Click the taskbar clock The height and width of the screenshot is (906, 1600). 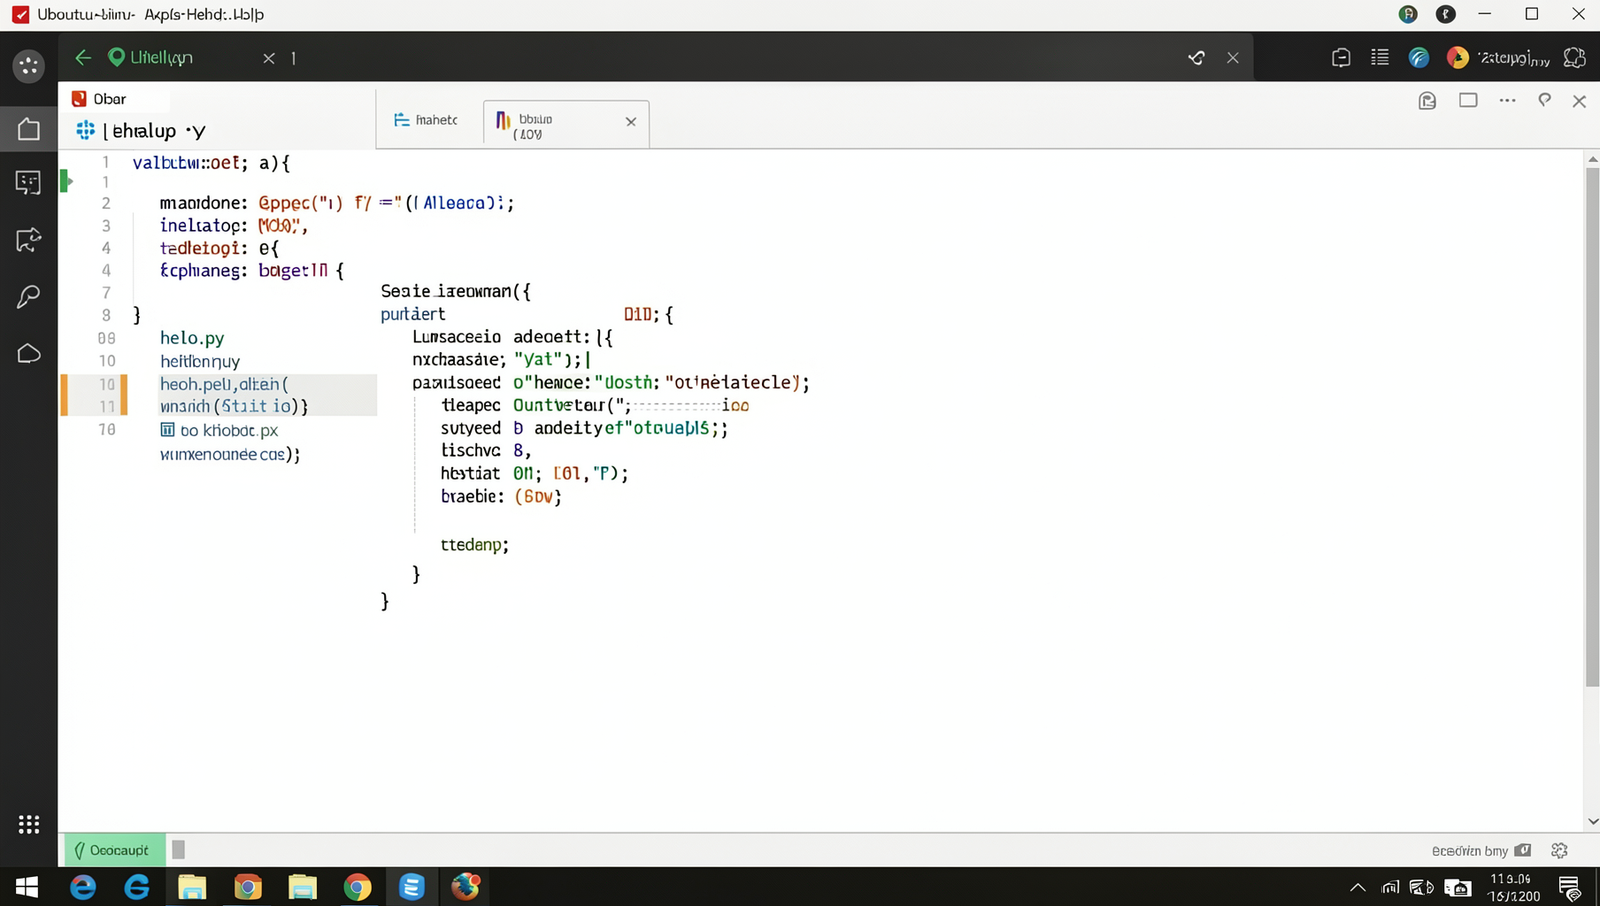coord(1513,887)
